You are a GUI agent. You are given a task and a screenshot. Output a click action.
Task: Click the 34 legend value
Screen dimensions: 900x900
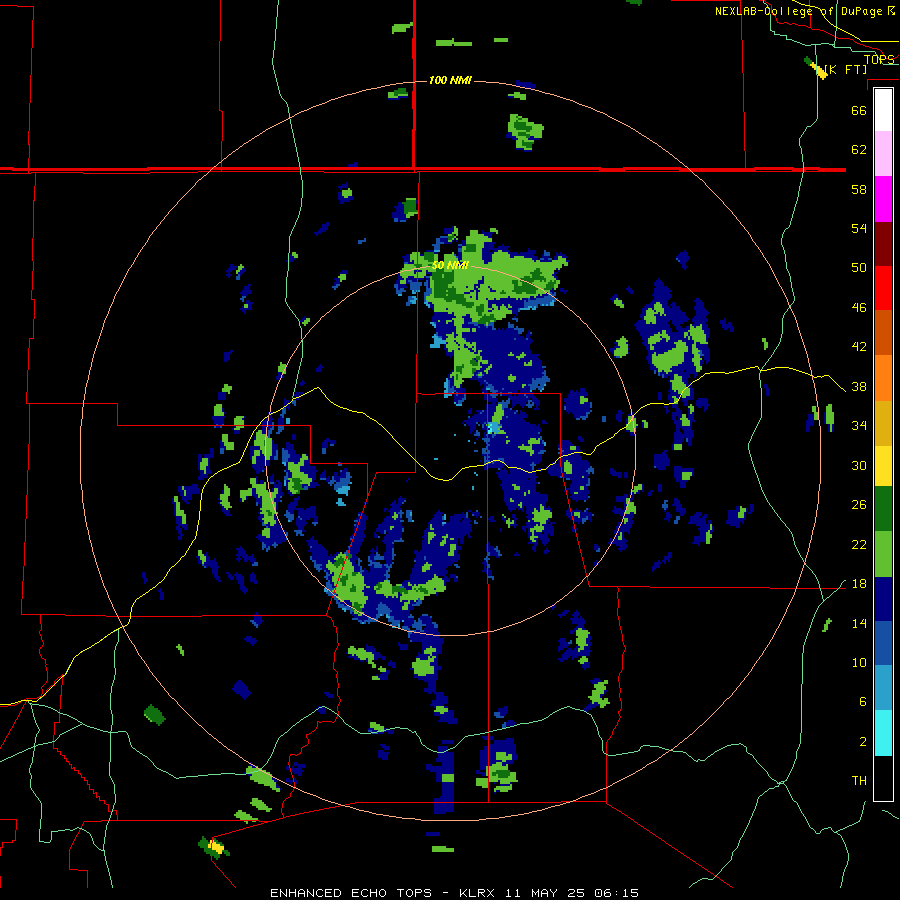click(859, 426)
